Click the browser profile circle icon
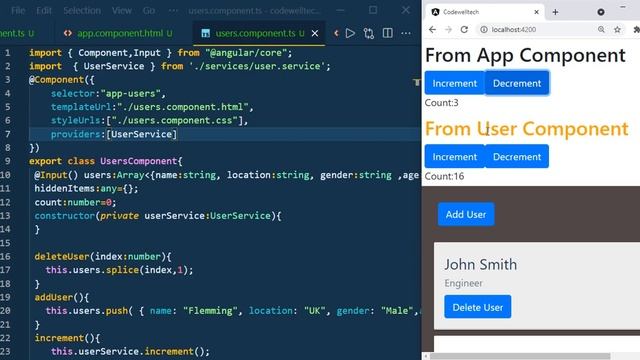 pyautogui.click(x=601, y=12)
